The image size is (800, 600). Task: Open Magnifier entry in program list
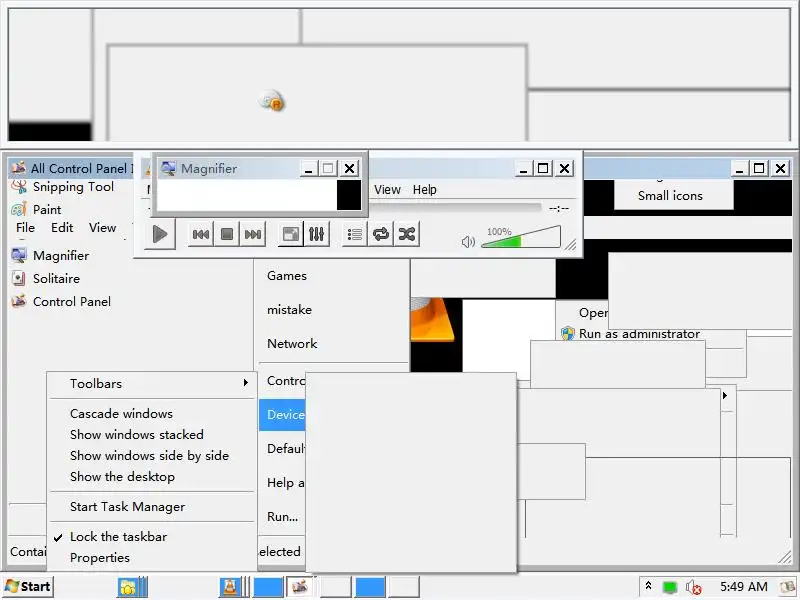pos(50,255)
